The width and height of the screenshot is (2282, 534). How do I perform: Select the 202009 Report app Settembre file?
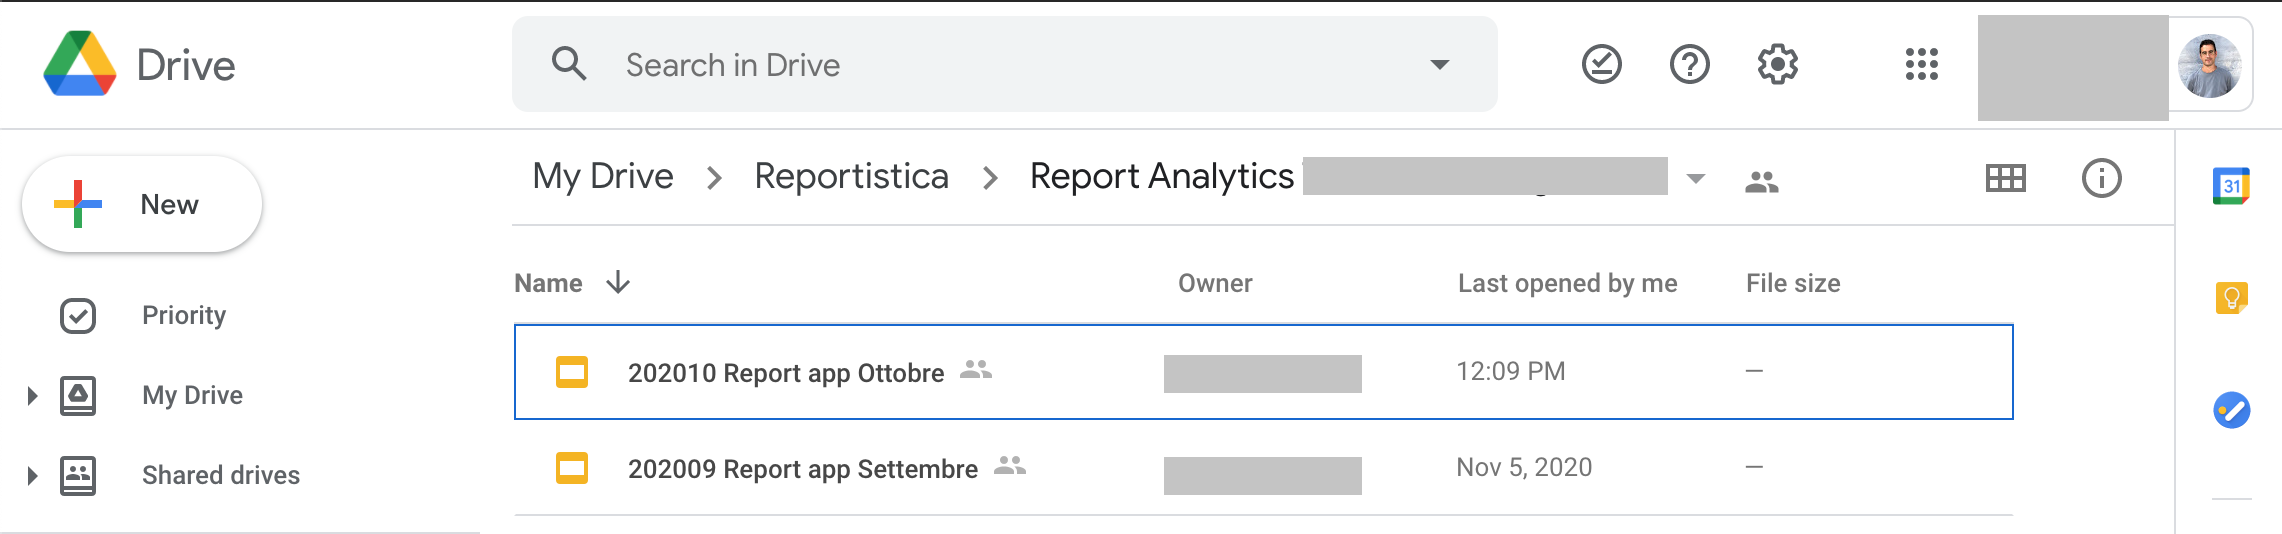[802, 469]
